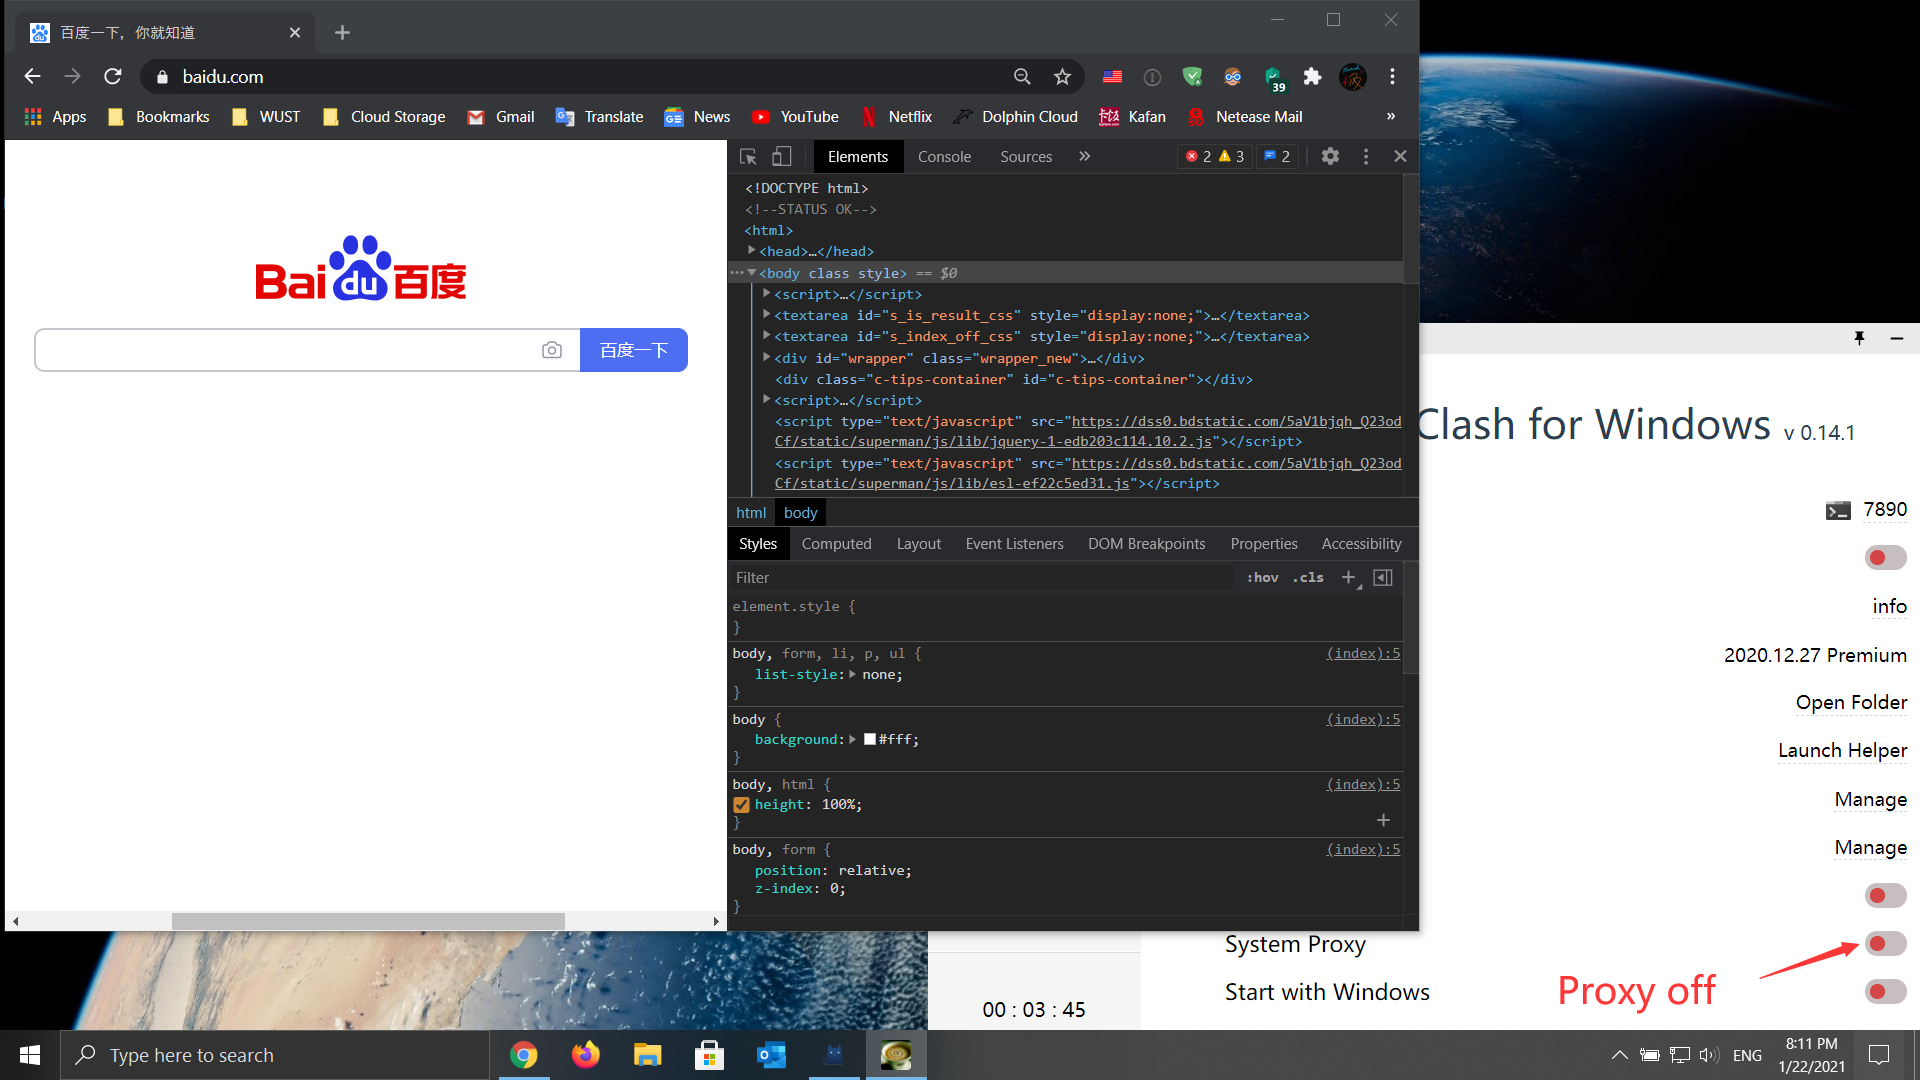Open the jquery script source link
This screenshot has height=1080, width=1920.
coord(1088,432)
